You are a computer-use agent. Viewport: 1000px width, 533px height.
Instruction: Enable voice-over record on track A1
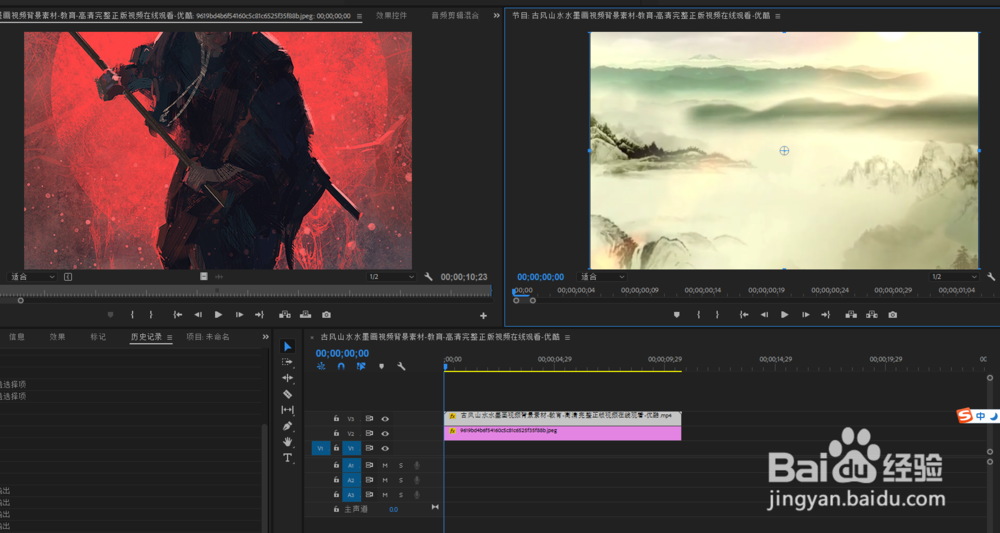click(x=416, y=465)
